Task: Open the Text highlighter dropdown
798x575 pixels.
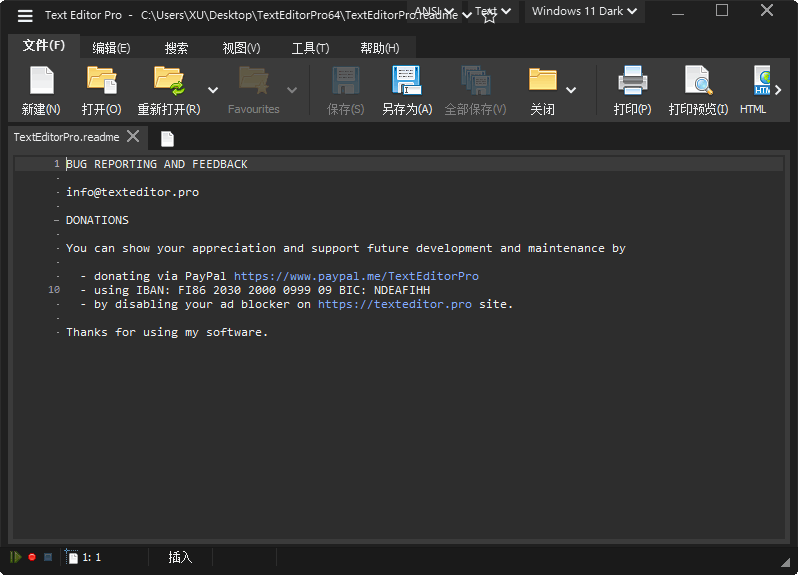Action: point(493,11)
